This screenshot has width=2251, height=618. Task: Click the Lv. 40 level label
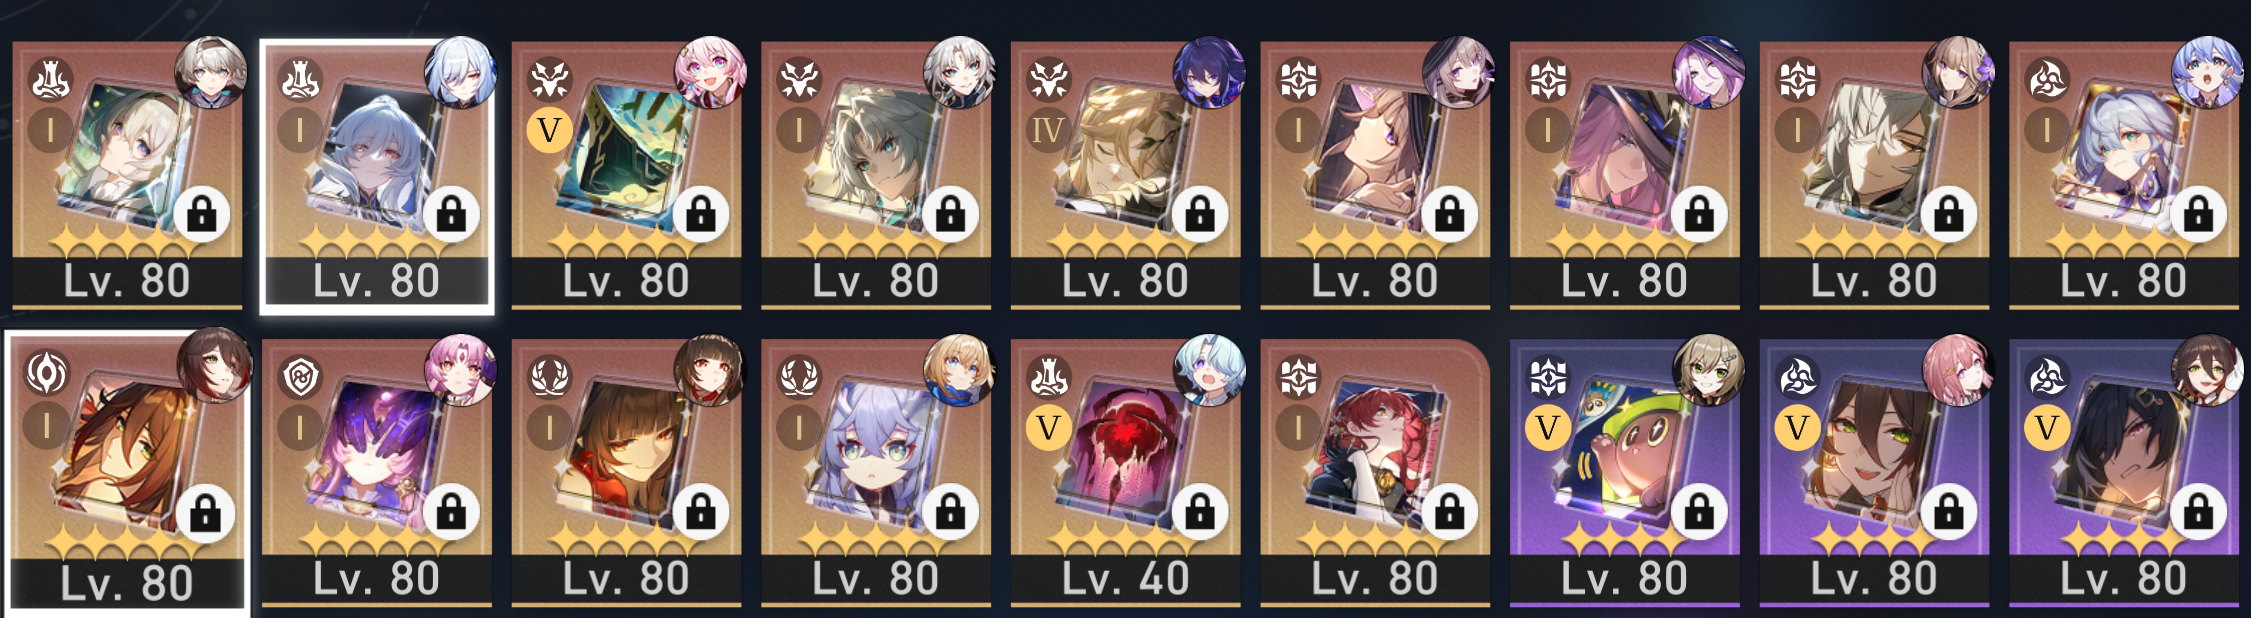pyautogui.click(x=1125, y=578)
